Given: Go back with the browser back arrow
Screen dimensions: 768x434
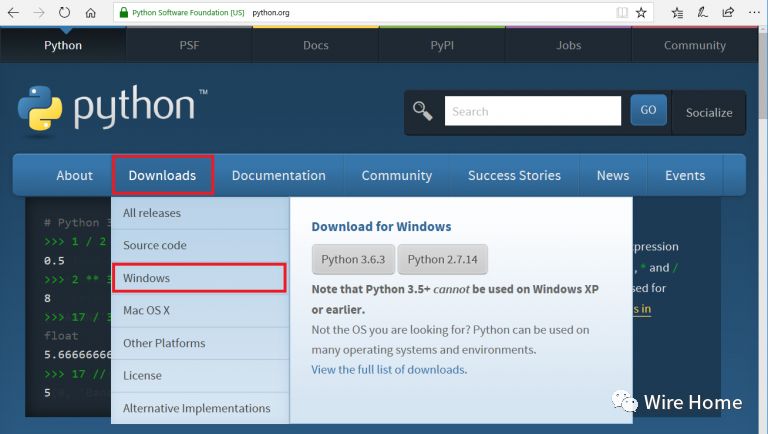Looking at the screenshot, I should pos(13,13).
